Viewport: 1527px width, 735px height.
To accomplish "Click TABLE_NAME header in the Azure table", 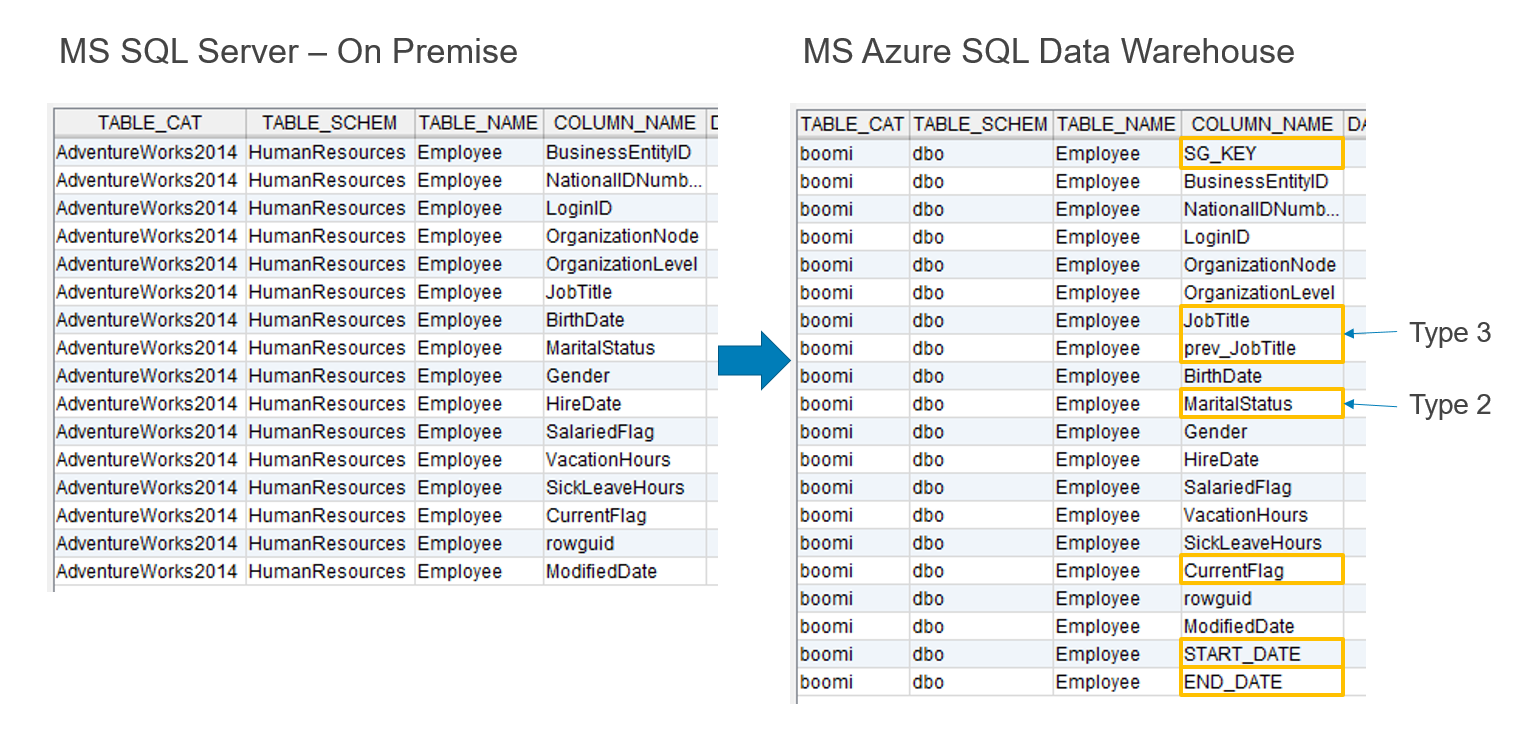I will click(x=1116, y=124).
